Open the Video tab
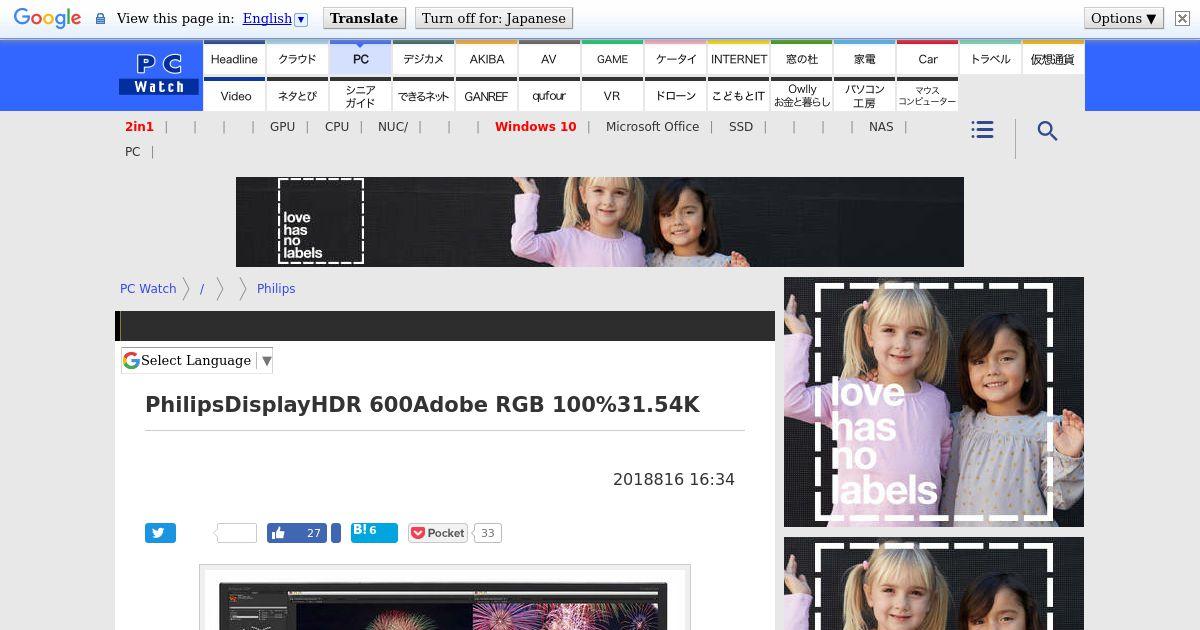Screen dimensions: 1200x630 [x=234, y=95]
